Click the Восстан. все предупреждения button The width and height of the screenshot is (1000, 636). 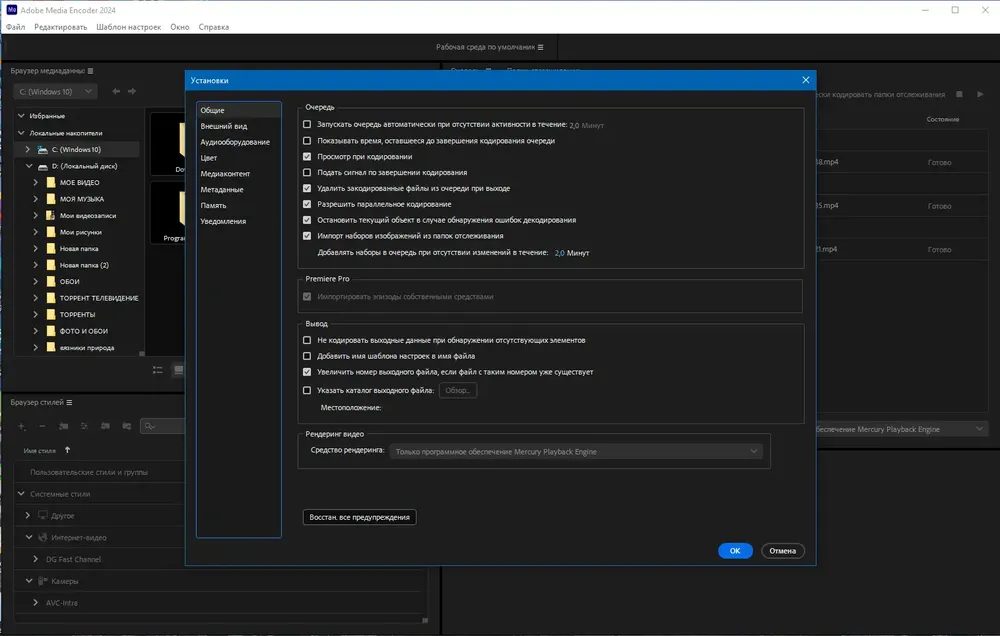pyautogui.click(x=360, y=517)
